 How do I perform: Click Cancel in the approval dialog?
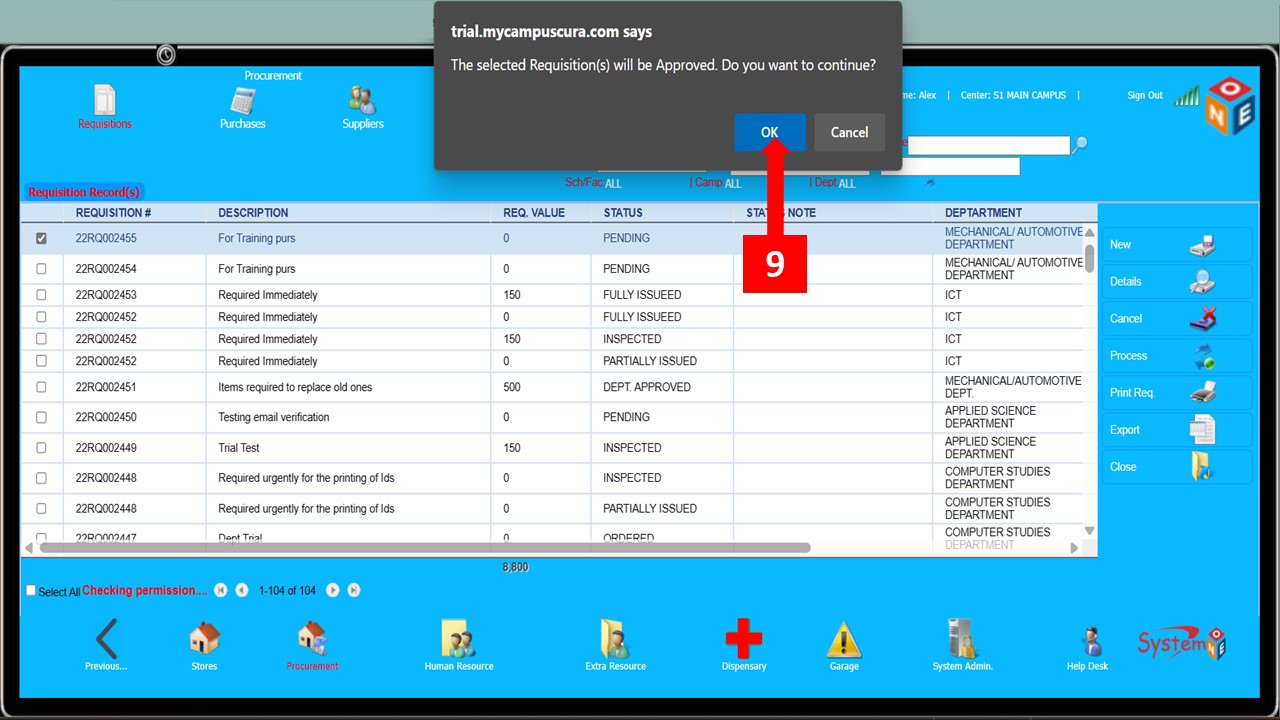coord(849,132)
